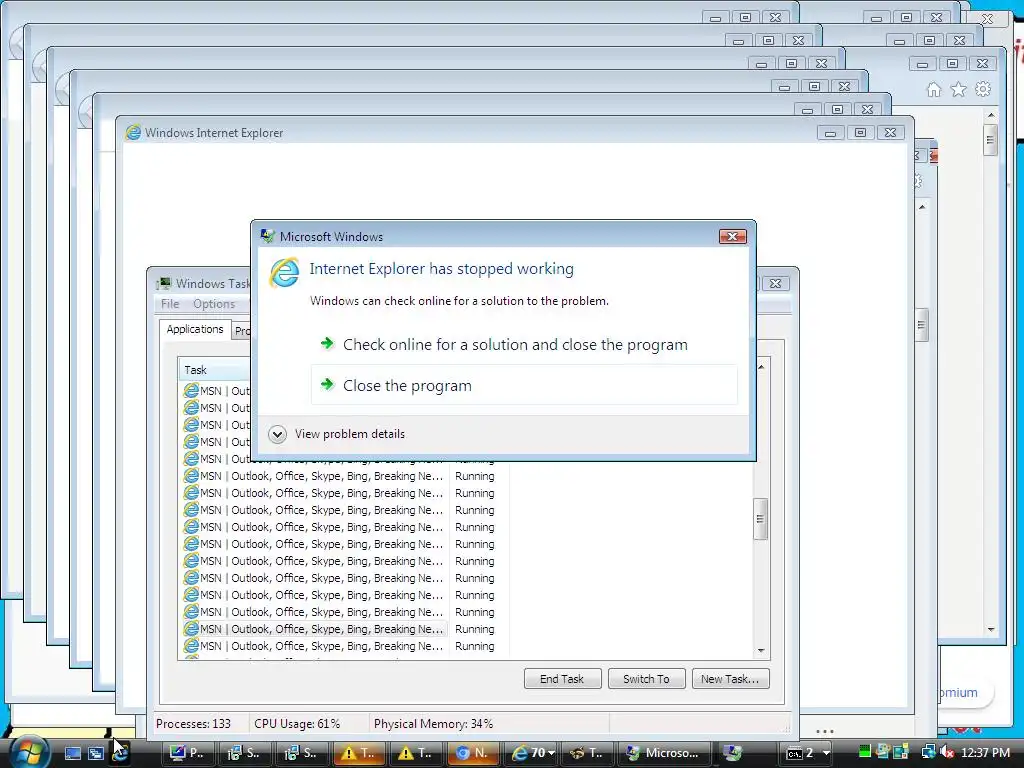Click the Home icon in the background browser
This screenshot has height=768, width=1024.
[934, 89]
